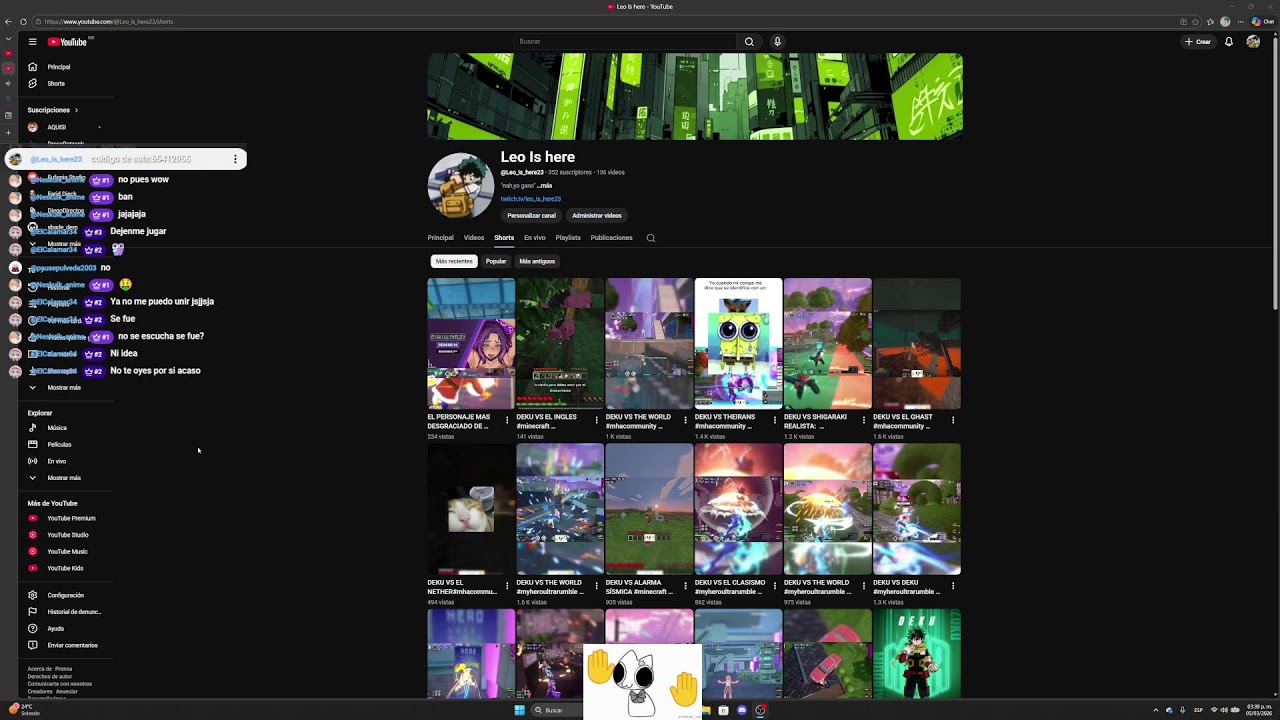Open Copilot Chat in the browser
The width and height of the screenshot is (1280, 720).
tap(1262, 21)
